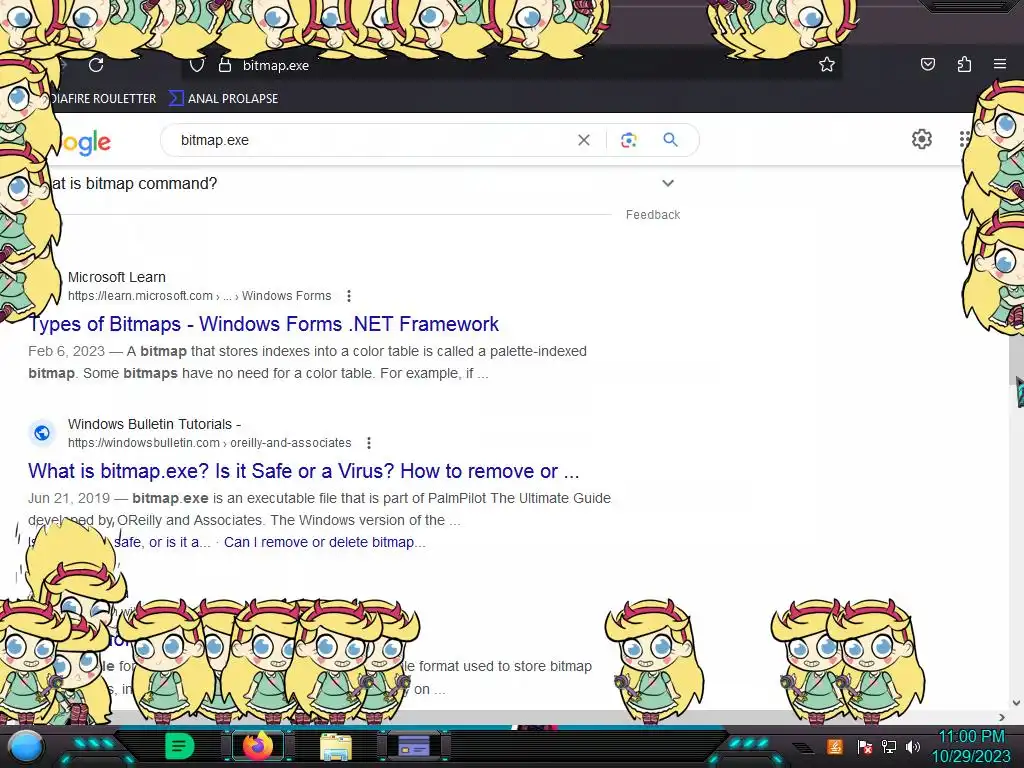Click the Google logo
The image size is (1024, 768).
tap(86, 142)
